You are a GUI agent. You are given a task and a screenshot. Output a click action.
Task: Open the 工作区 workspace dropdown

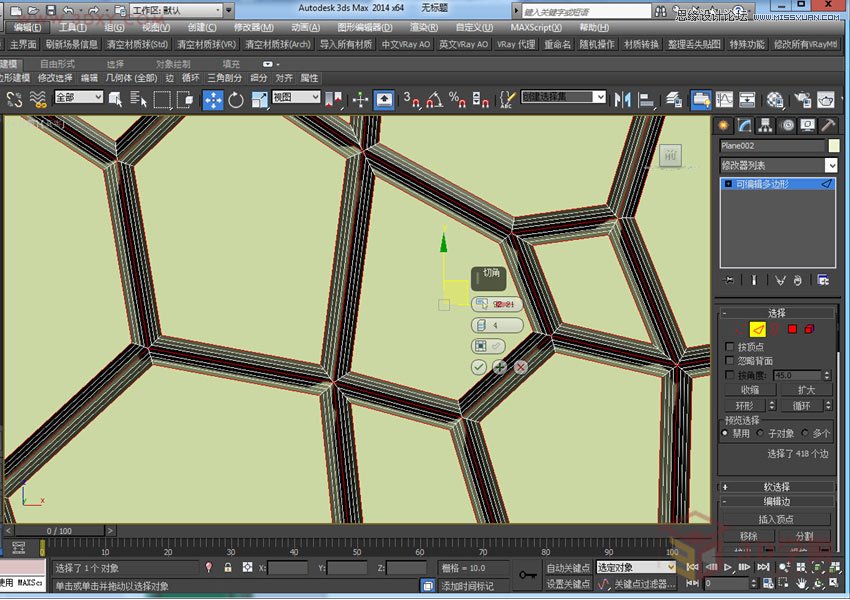coord(177,10)
